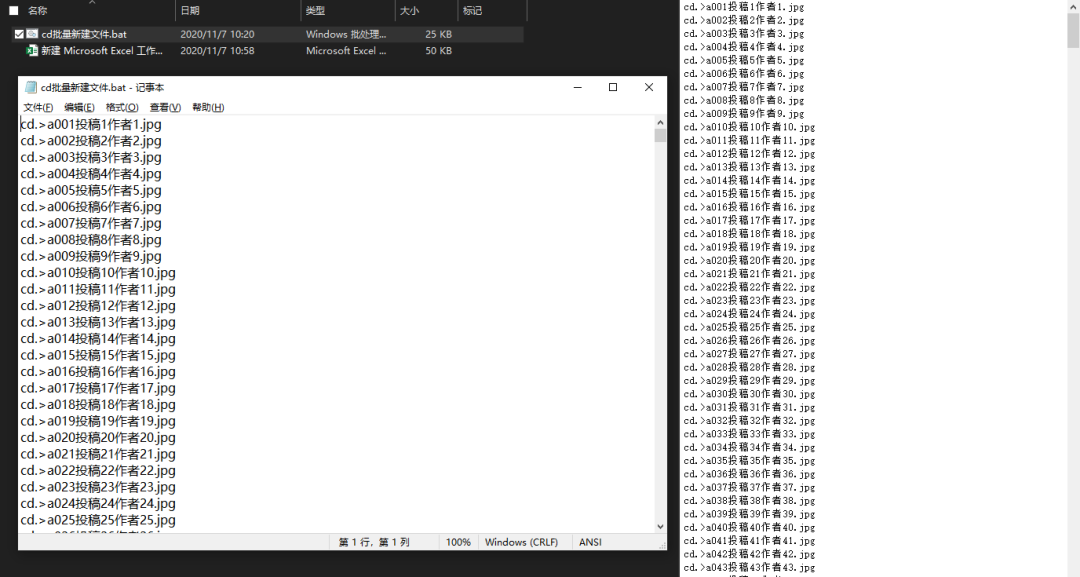The image size is (1080, 577).
Task: Click Notepad line cd.>a005投稿5作者5.jpg
Action: (x=91, y=190)
